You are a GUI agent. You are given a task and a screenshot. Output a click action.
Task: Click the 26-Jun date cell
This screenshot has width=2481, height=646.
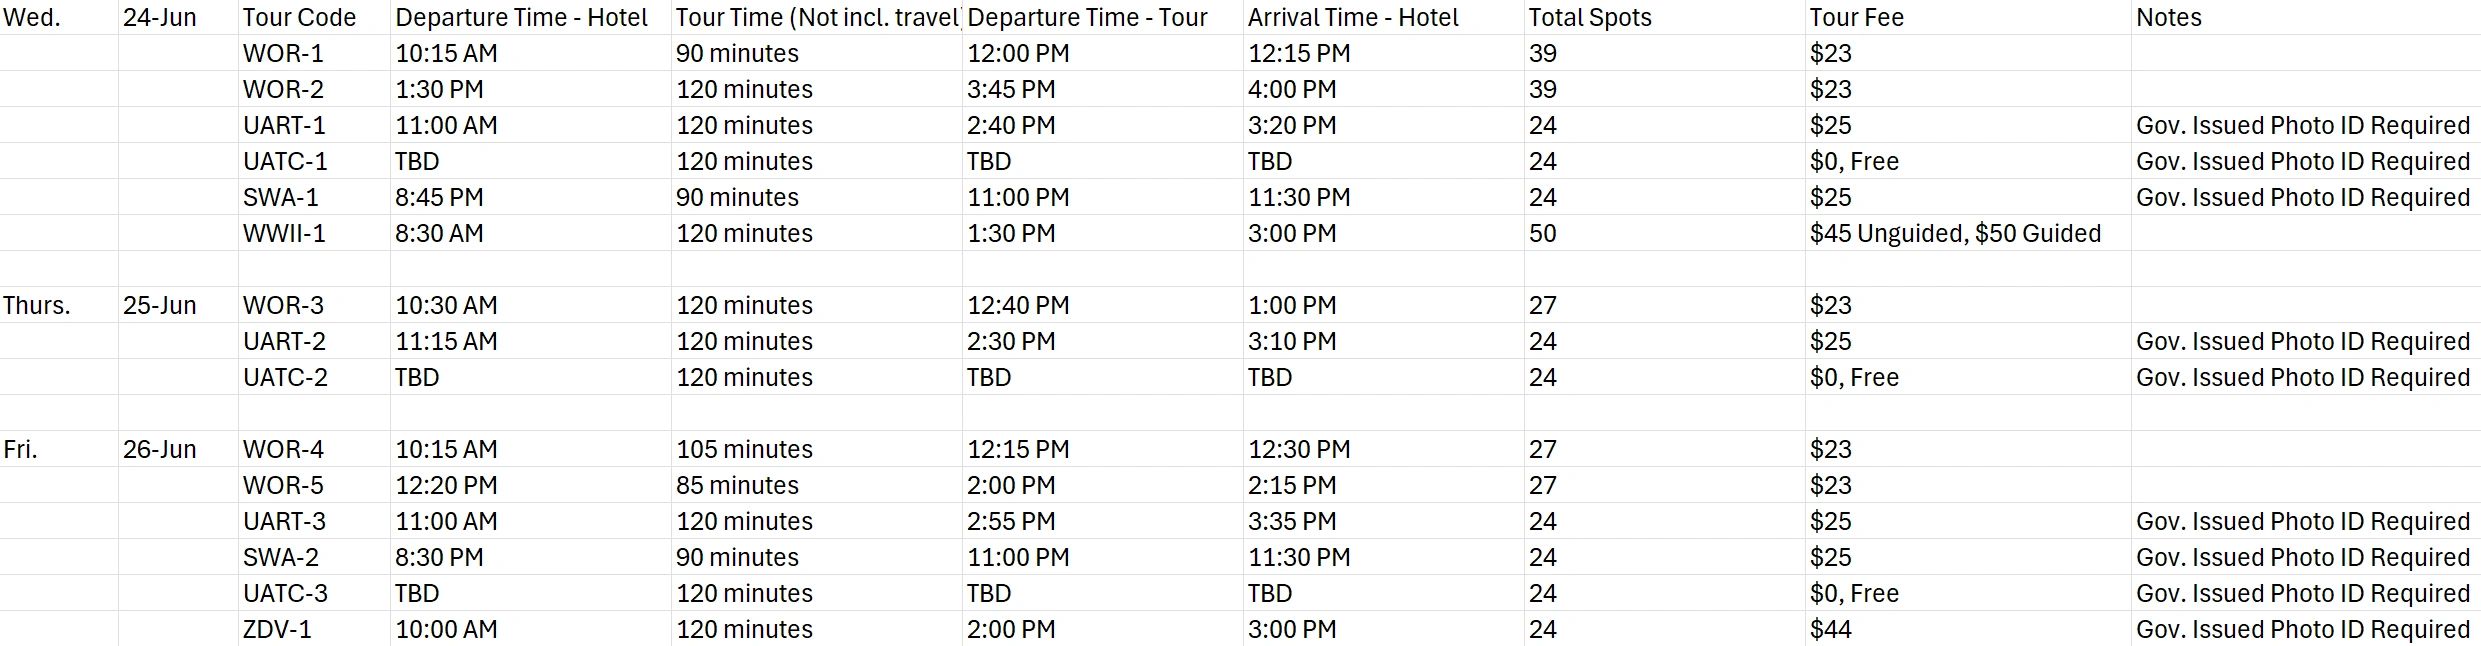pyautogui.click(x=159, y=450)
